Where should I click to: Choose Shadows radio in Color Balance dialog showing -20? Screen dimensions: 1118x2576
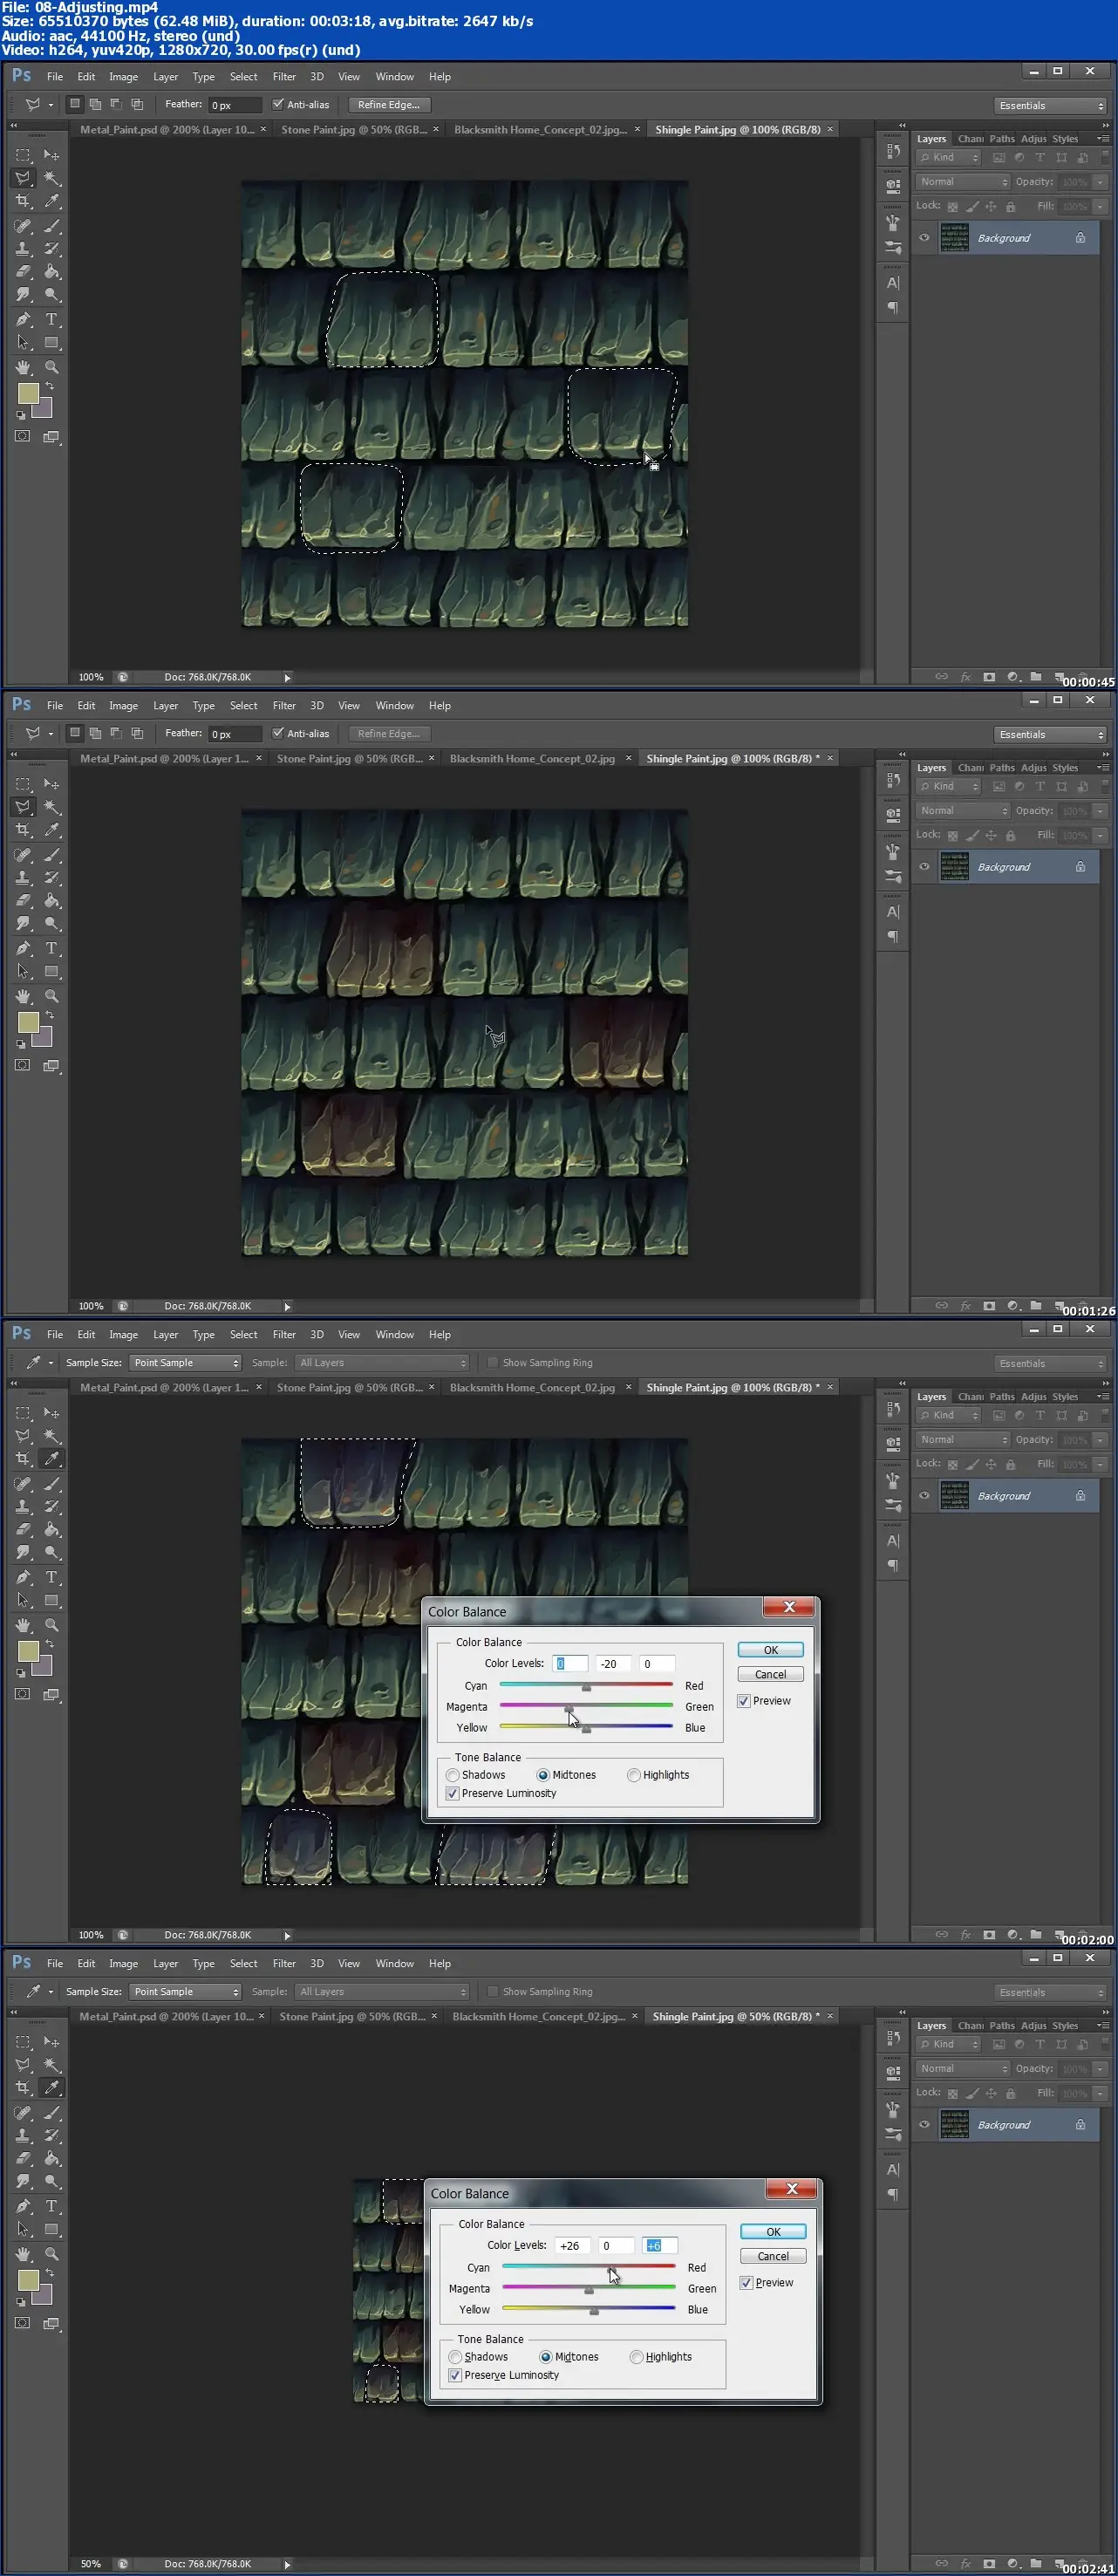tap(453, 1775)
